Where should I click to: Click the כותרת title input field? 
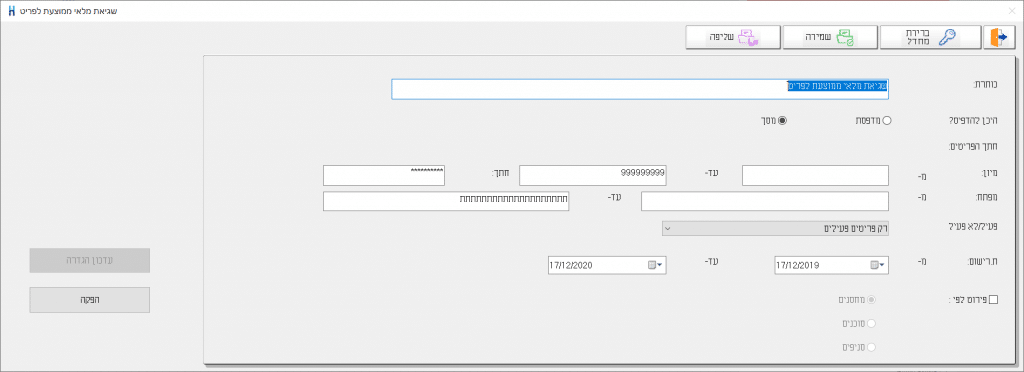(640, 89)
